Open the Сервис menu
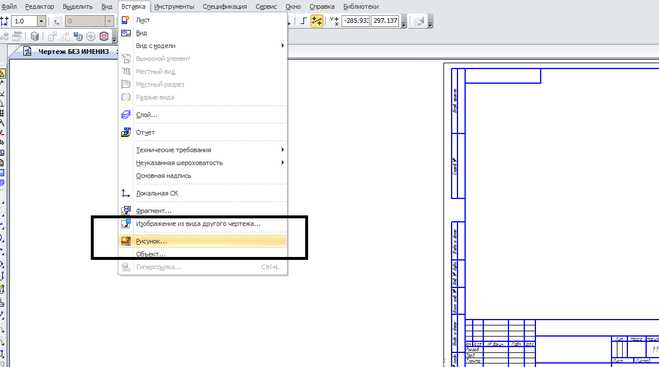Screen dimensions: 659x367 [x=266, y=7]
